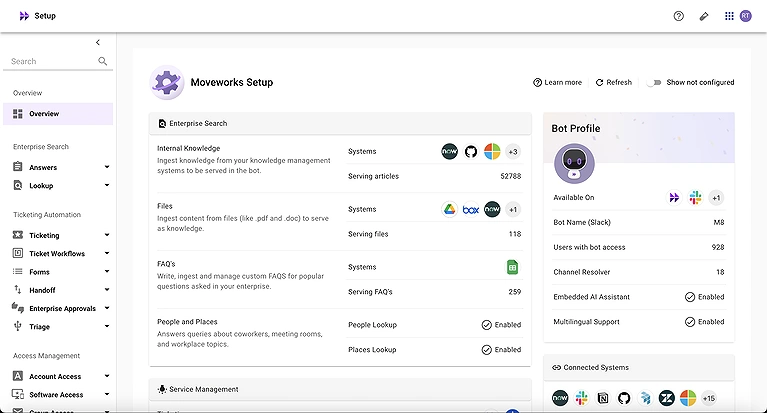Click the Places Lookup Enabled checkmark

[x=486, y=350]
